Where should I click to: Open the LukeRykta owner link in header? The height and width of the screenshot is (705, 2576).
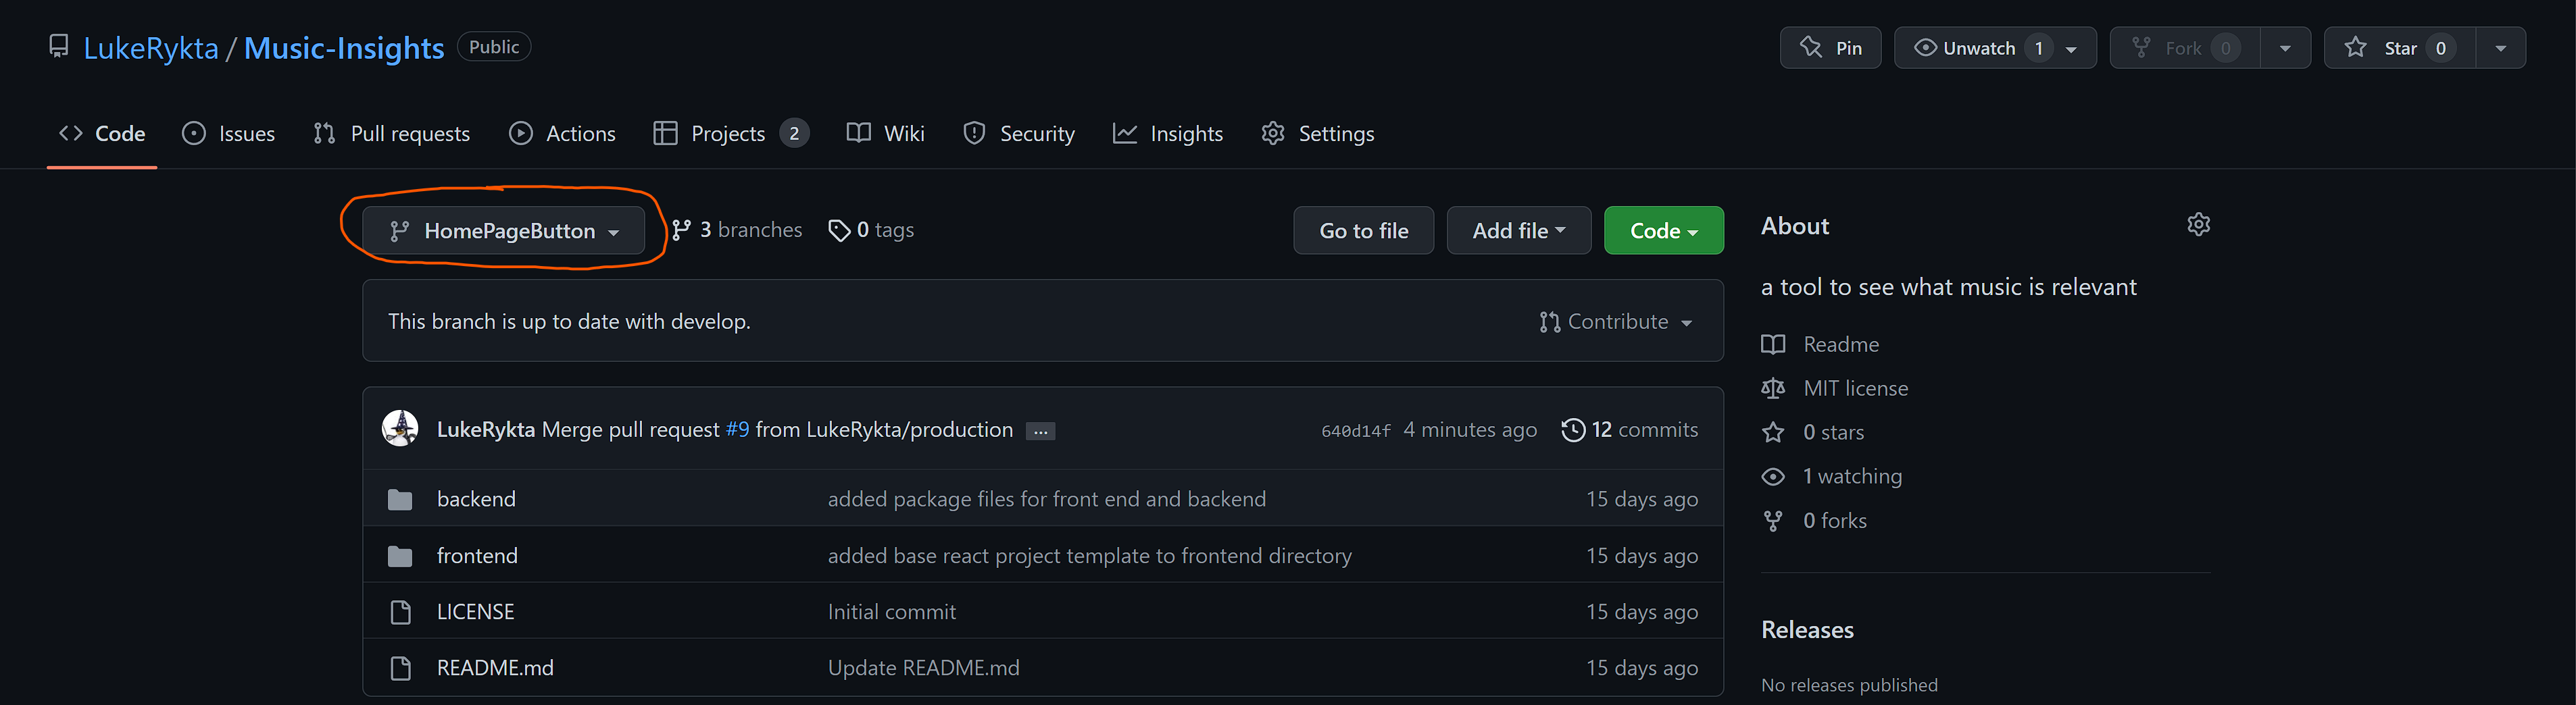(x=151, y=48)
